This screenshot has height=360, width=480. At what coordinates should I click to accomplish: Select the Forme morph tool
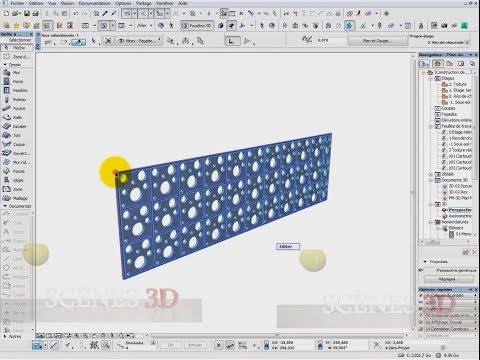pyautogui.click(x=17, y=171)
